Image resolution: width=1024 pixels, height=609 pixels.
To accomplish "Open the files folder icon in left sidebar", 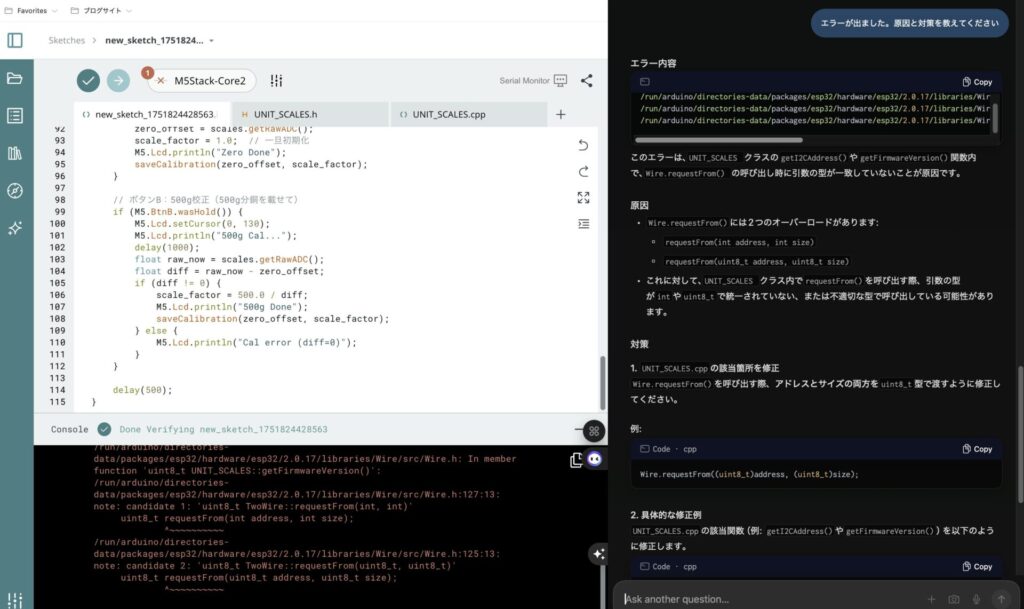I will (15, 78).
